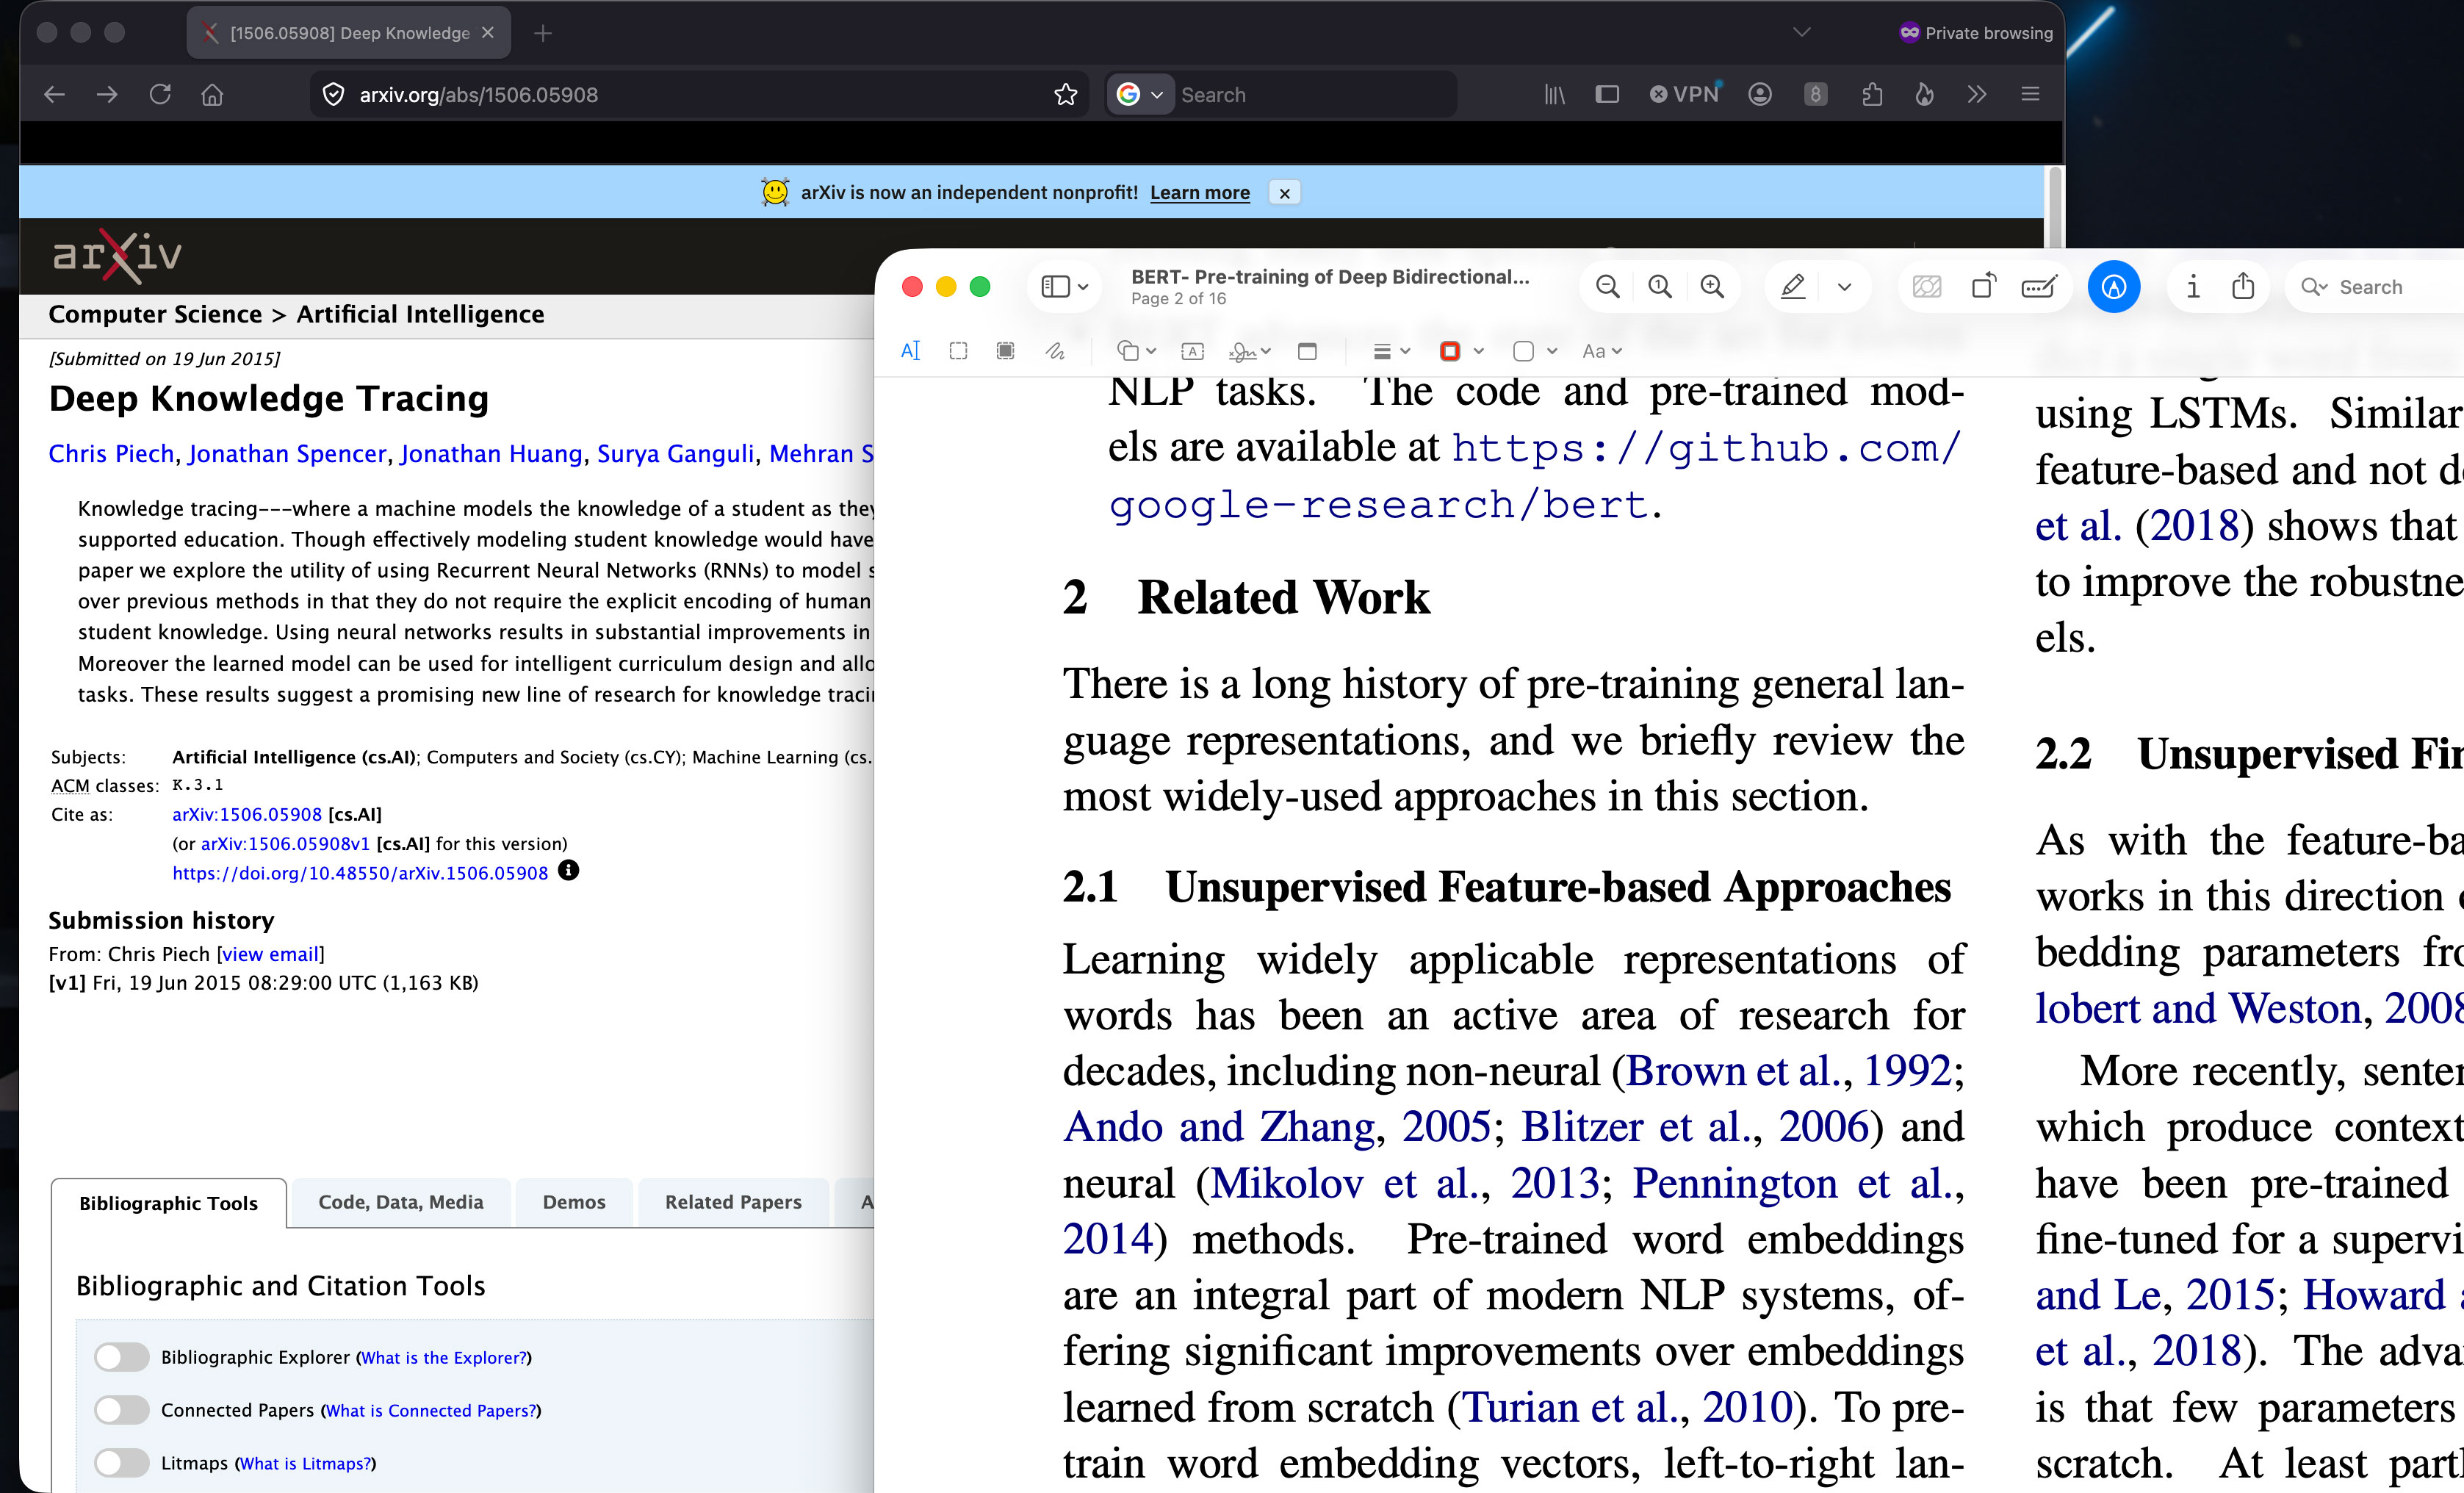Image resolution: width=2464 pixels, height=1493 pixels.
Task: Open the Bibliographic Tools tab
Action: [x=168, y=1203]
